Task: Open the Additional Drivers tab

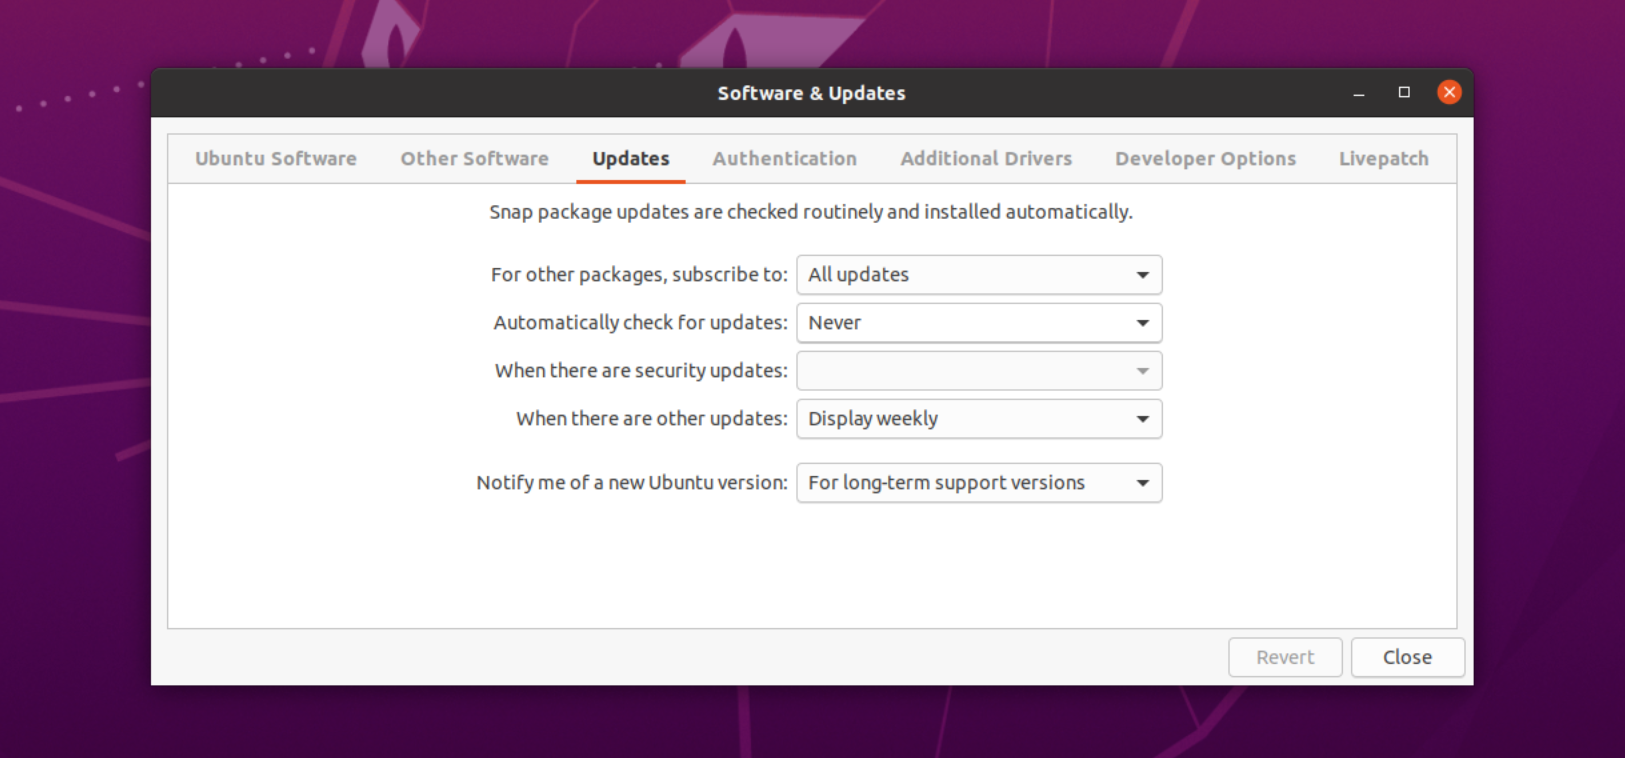Action: pyautogui.click(x=986, y=158)
